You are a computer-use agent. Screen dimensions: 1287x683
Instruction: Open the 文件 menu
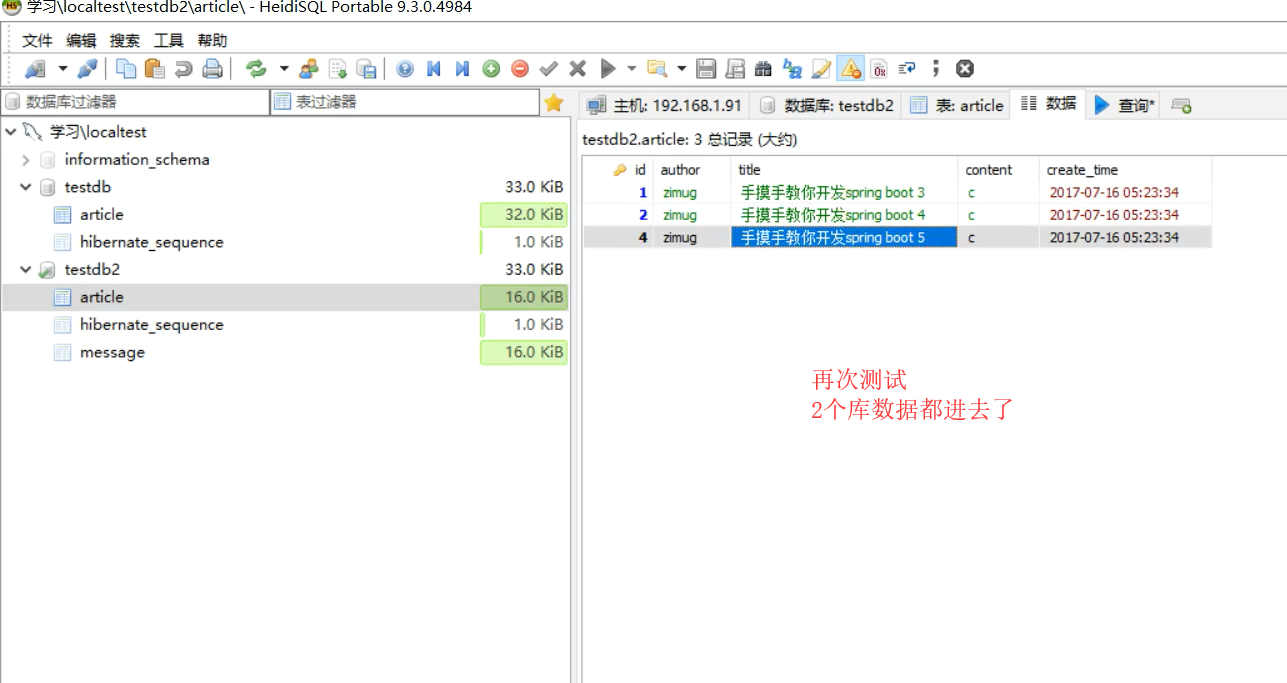(x=37, y=41)
